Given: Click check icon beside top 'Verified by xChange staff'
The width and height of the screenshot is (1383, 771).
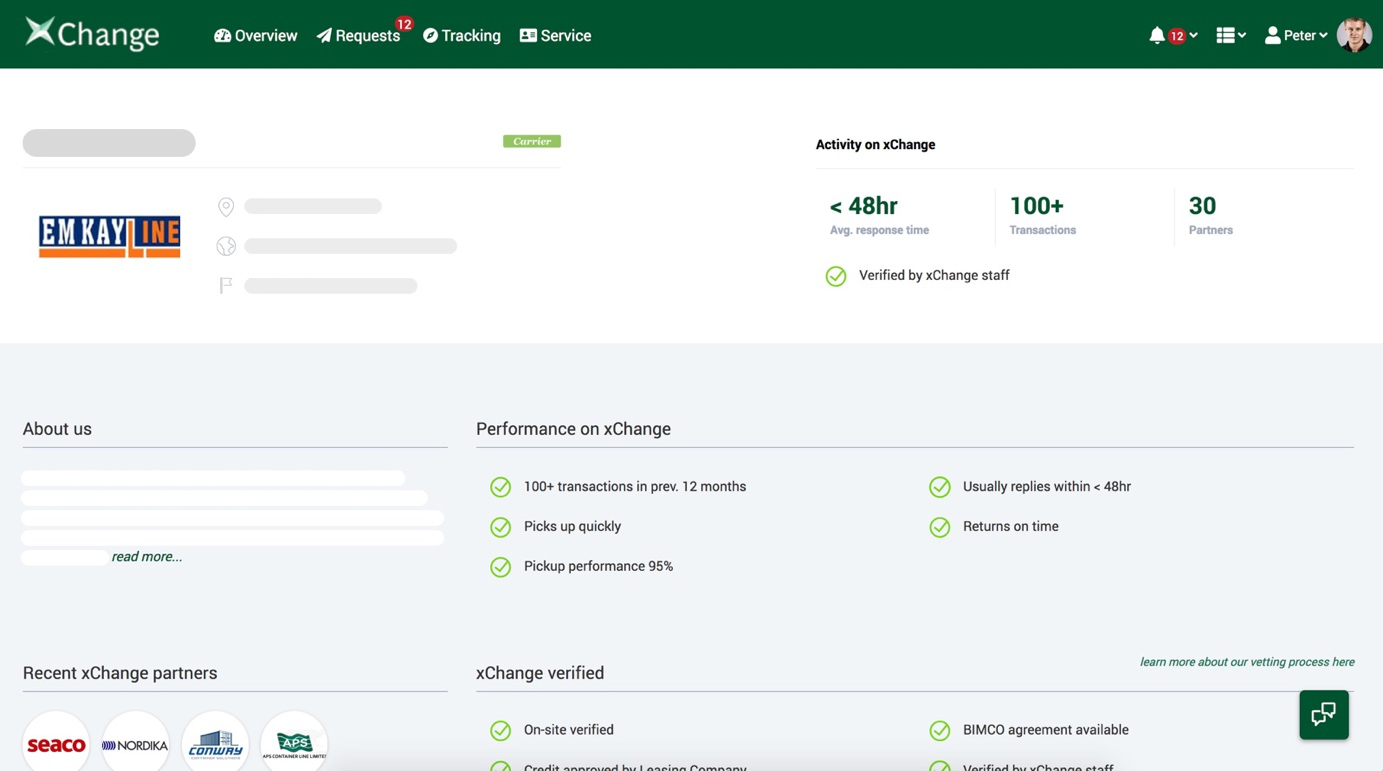Looking at the screenshot, I should (x=836, y=276).
